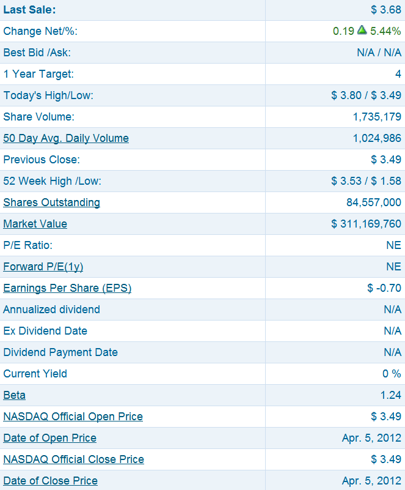Select the Change Net/% label
Image resolution: width=405 pixels, height=490 pixels.
pos(40,31)
